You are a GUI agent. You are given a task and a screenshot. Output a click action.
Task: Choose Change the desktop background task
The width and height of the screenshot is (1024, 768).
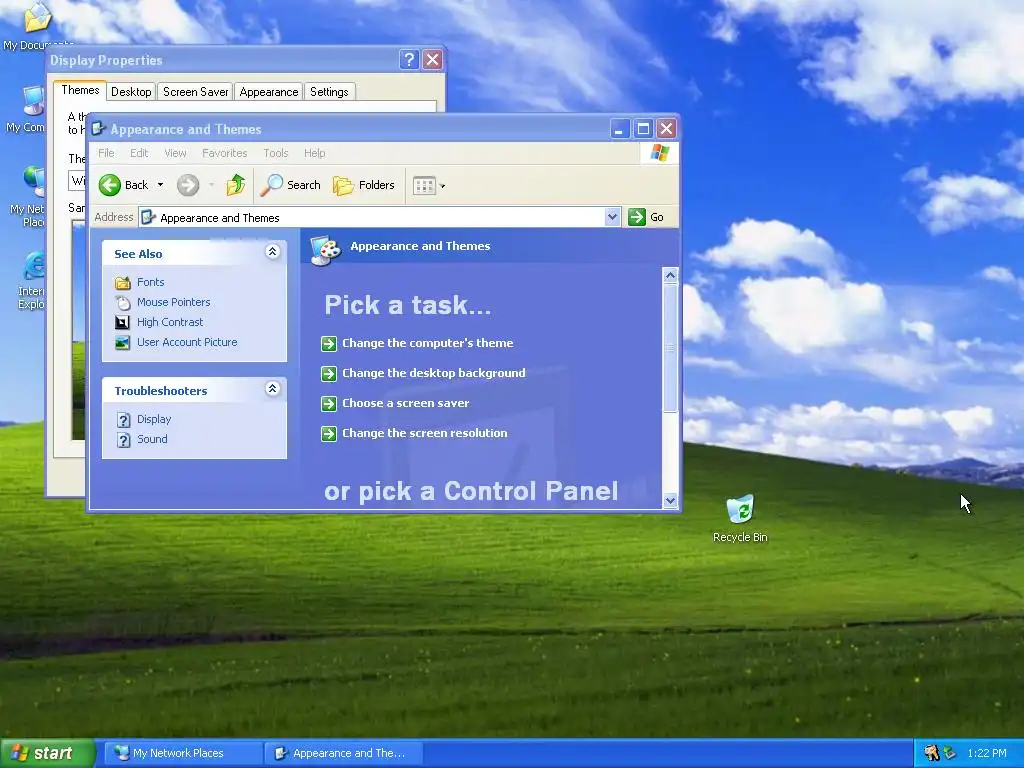tap(434, 373)
